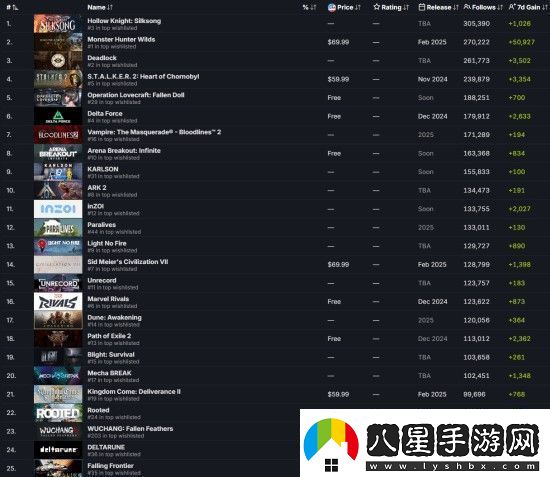Open Monster Hunter Wilds thumbnail

pyautogui.click(x=58, y=42)
